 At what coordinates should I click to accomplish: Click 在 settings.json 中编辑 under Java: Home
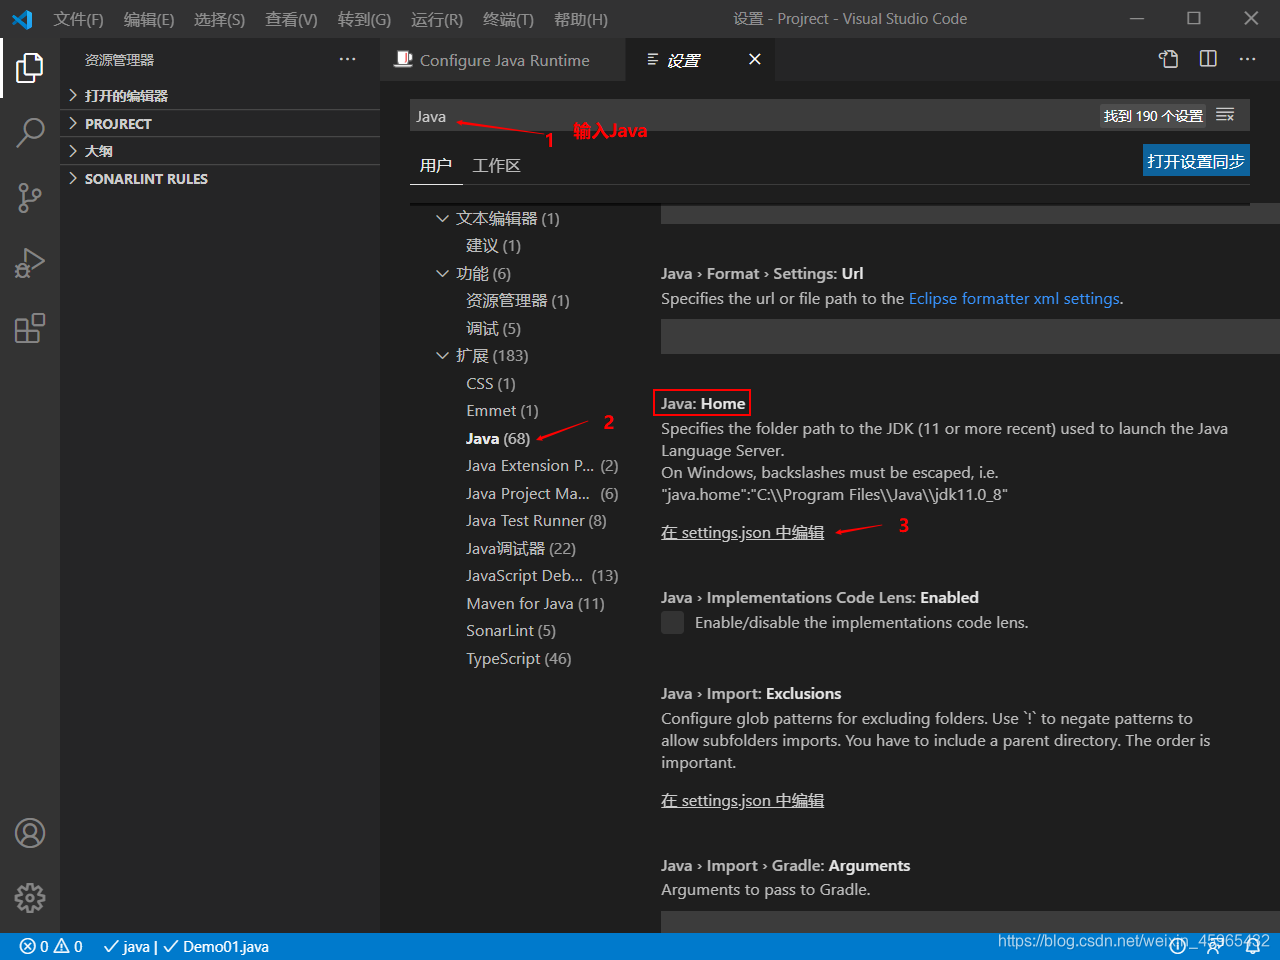pyautogui.click(x=742, y=532)
